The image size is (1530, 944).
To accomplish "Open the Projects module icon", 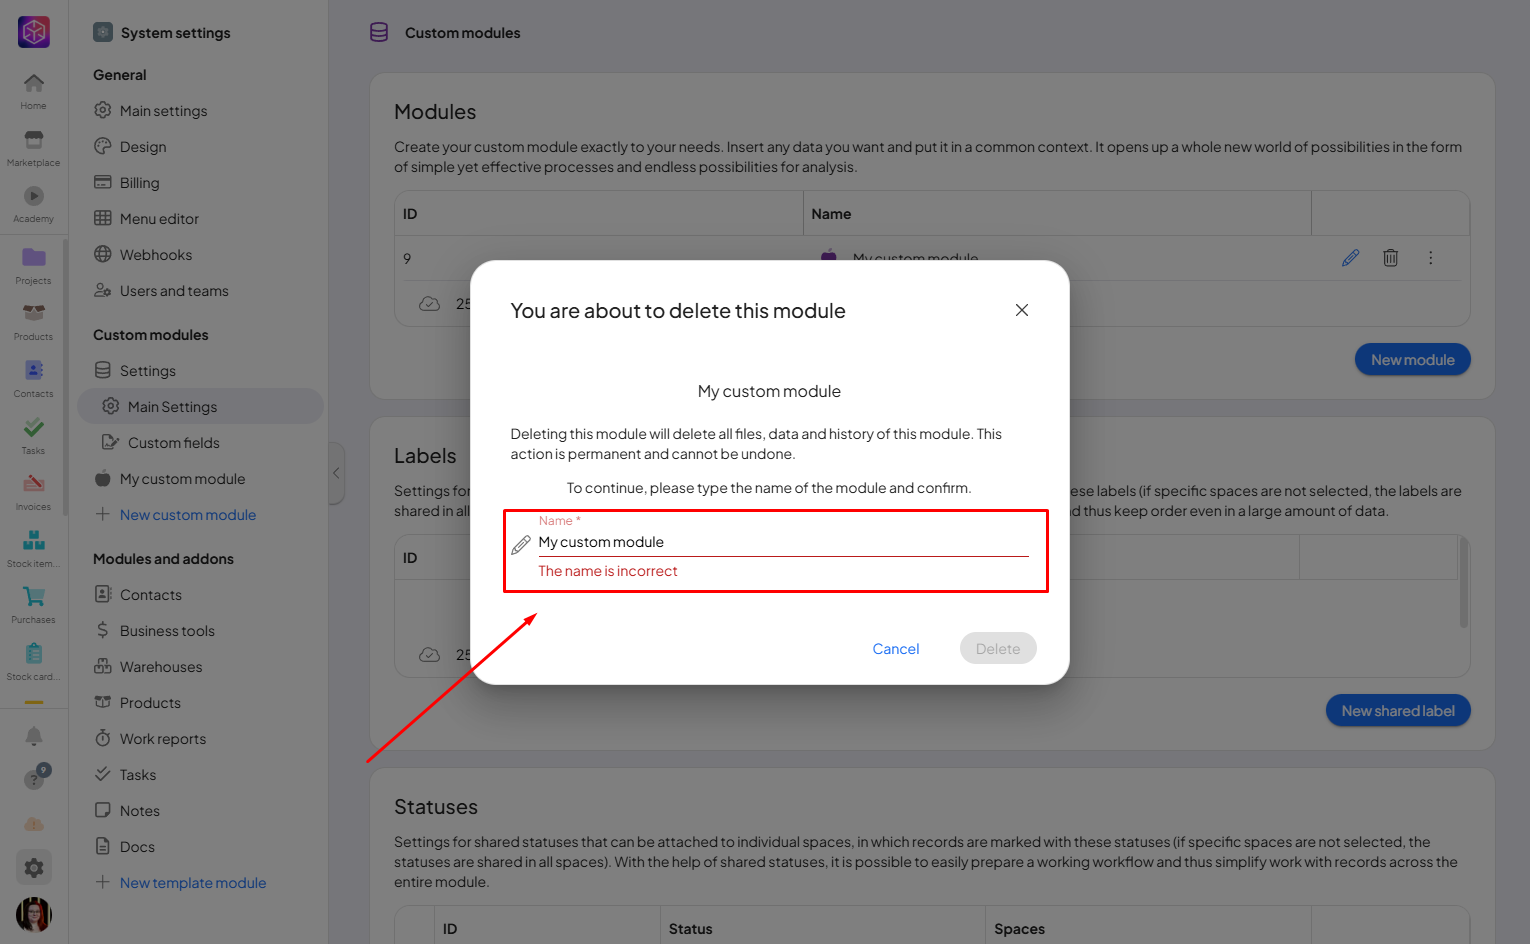I will (x=34, y=264).
